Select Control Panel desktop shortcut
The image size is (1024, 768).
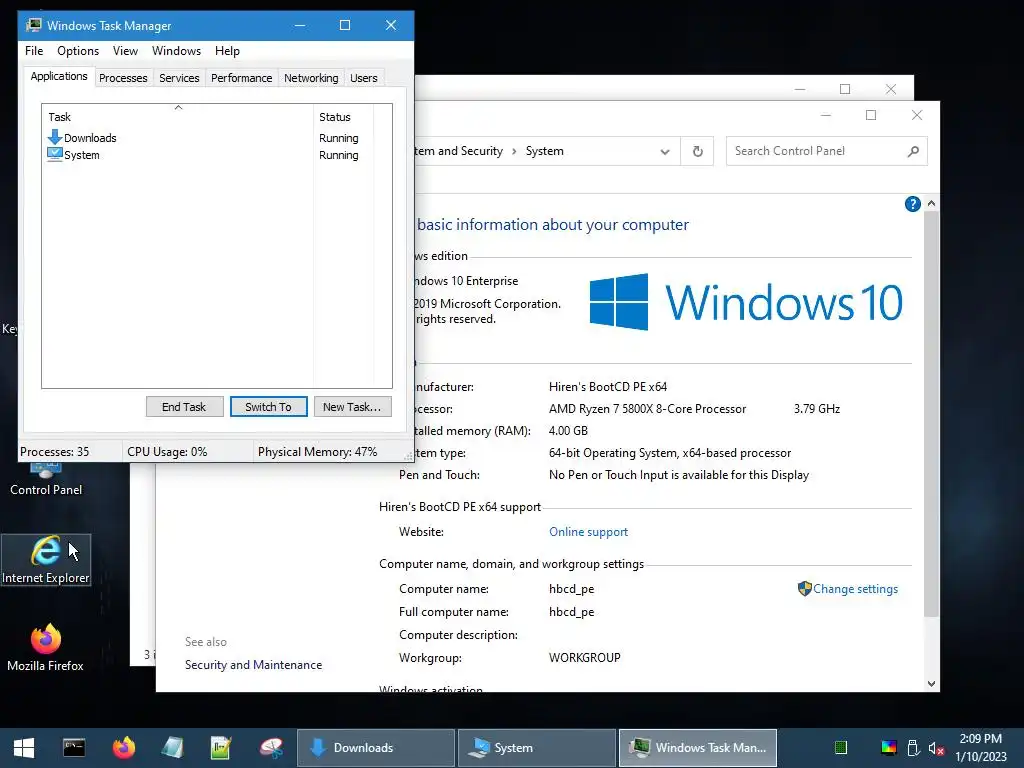tap(46, 480)
